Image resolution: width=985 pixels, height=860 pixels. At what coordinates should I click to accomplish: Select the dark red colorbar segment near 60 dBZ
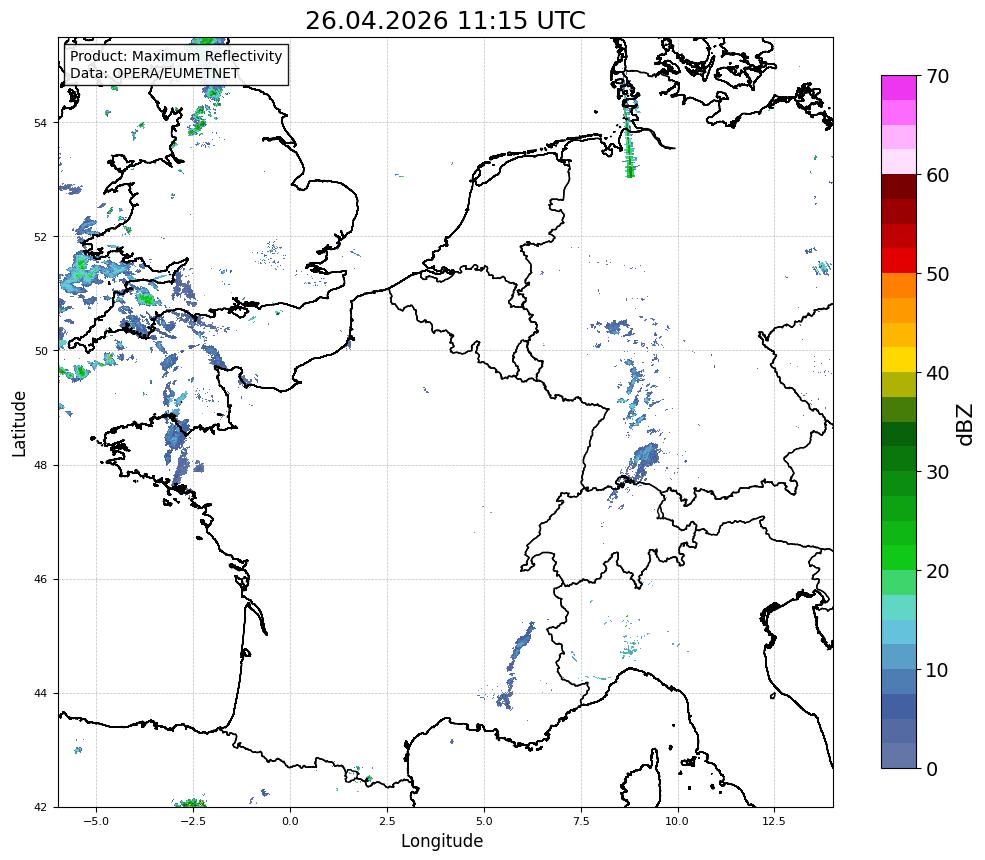[898, 187]
